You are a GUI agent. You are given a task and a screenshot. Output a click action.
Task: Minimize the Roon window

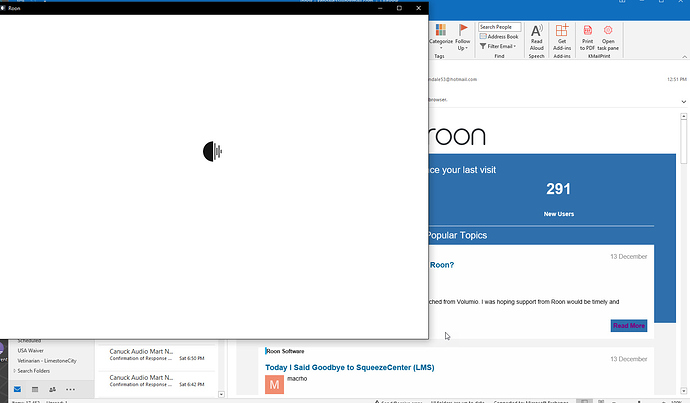(380, 8)
